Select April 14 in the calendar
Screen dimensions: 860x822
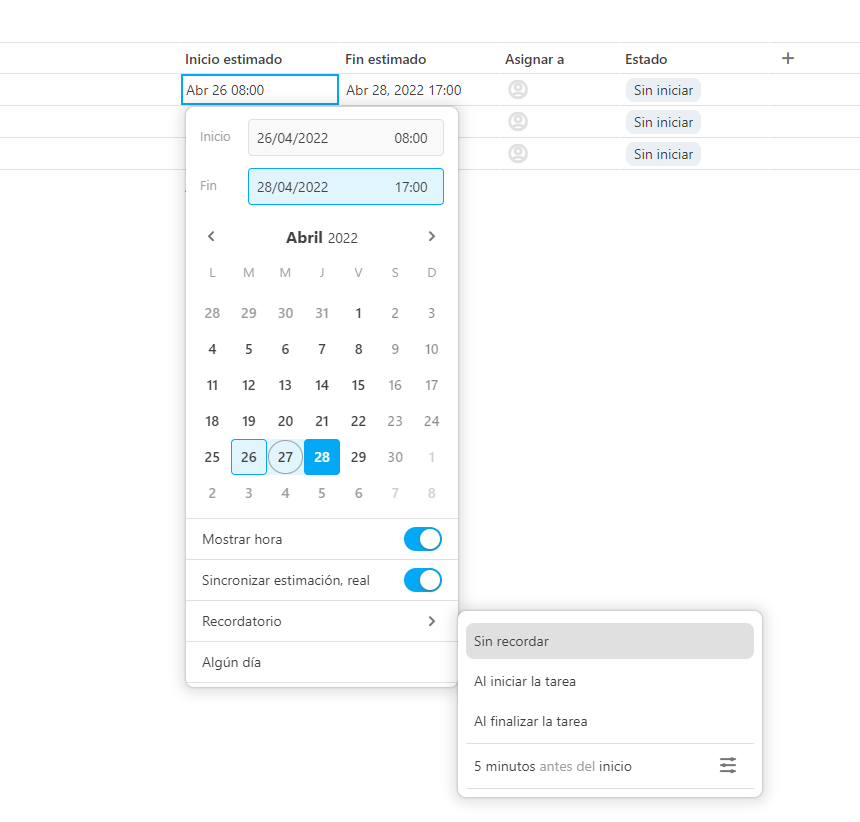pos(322,385)
